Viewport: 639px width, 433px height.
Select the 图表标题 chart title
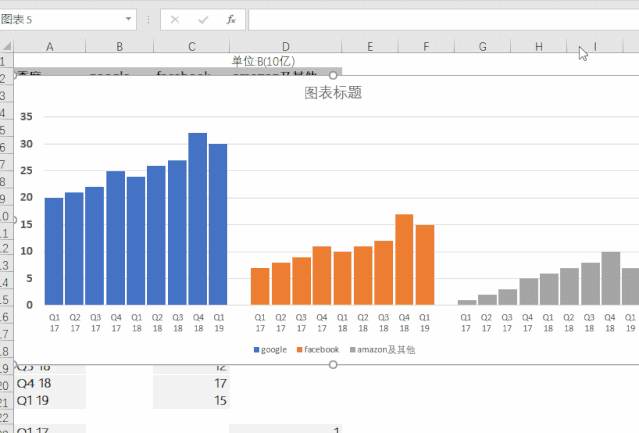click(x=333, y=93)
